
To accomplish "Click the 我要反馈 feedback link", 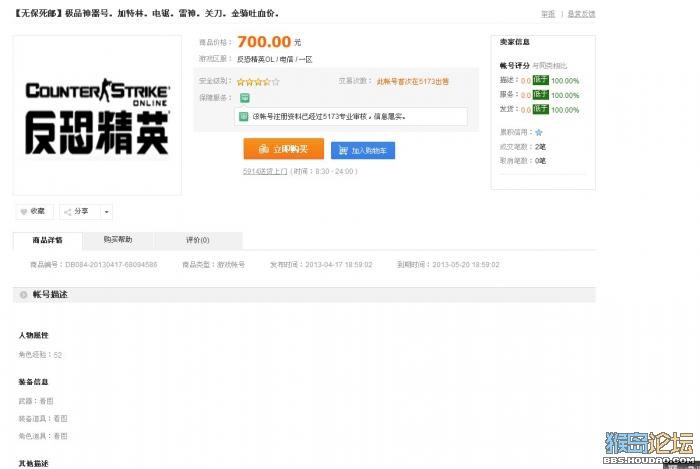I will 581,14.
